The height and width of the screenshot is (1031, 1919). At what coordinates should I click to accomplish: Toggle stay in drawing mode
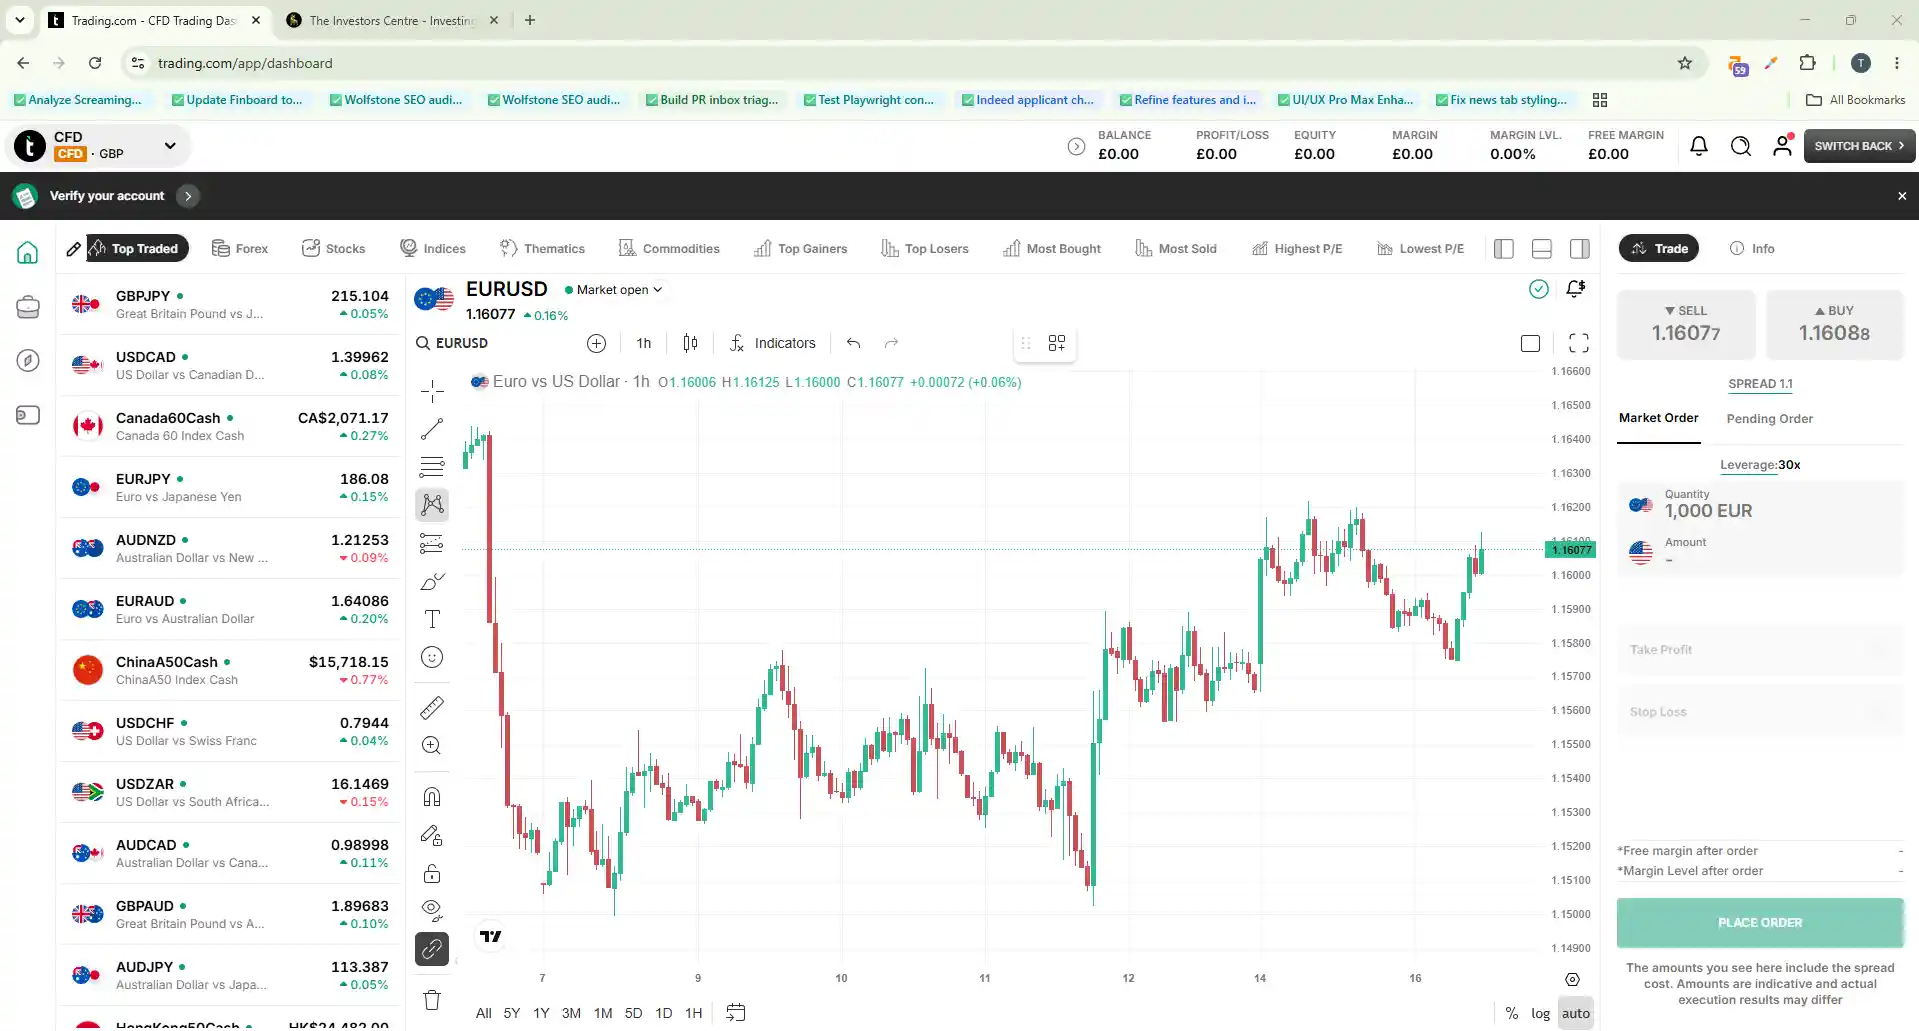click(432, 835)
